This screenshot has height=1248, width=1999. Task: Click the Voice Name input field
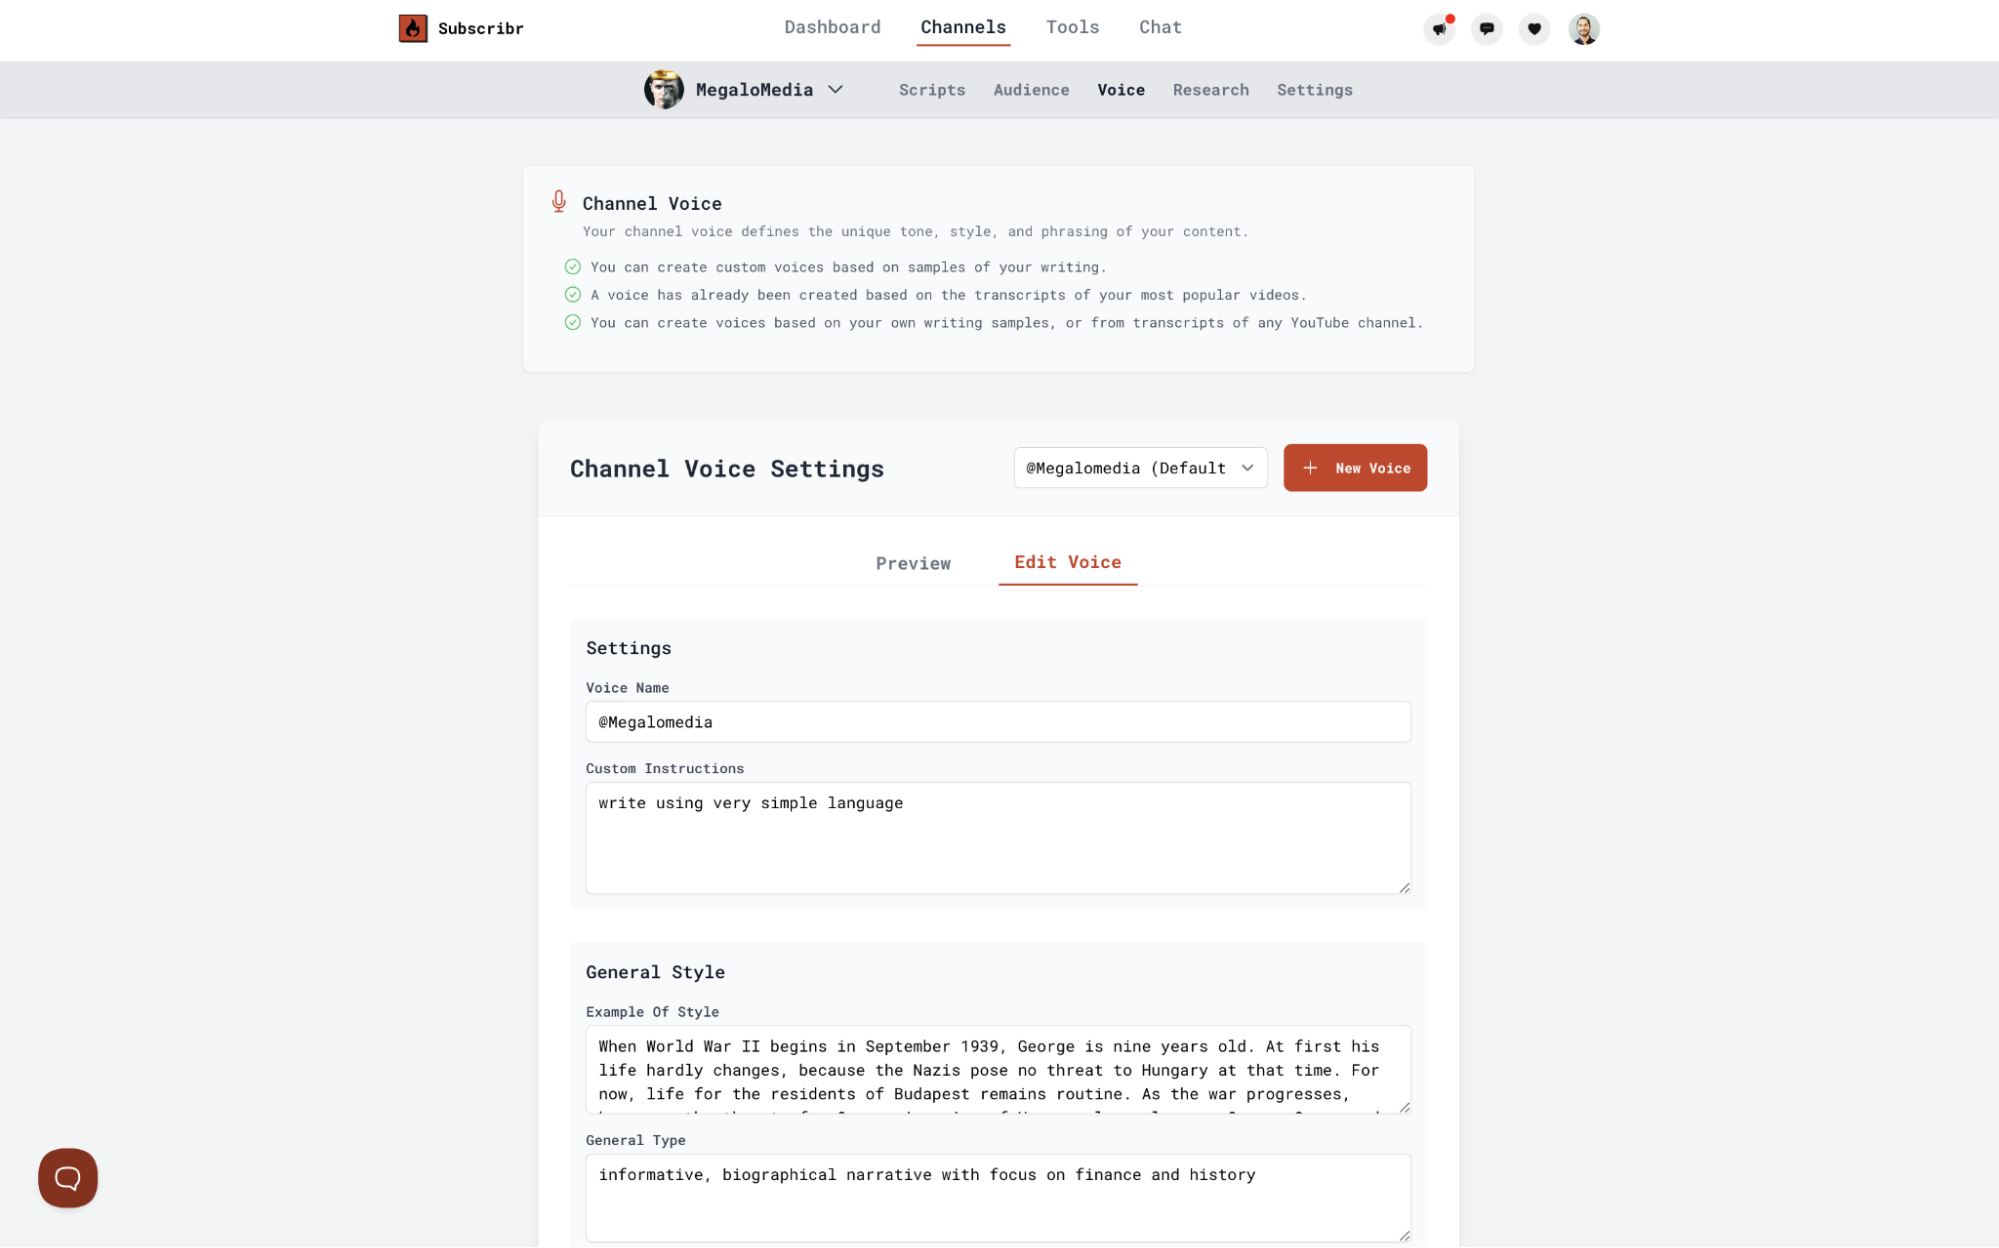point(997,720)
